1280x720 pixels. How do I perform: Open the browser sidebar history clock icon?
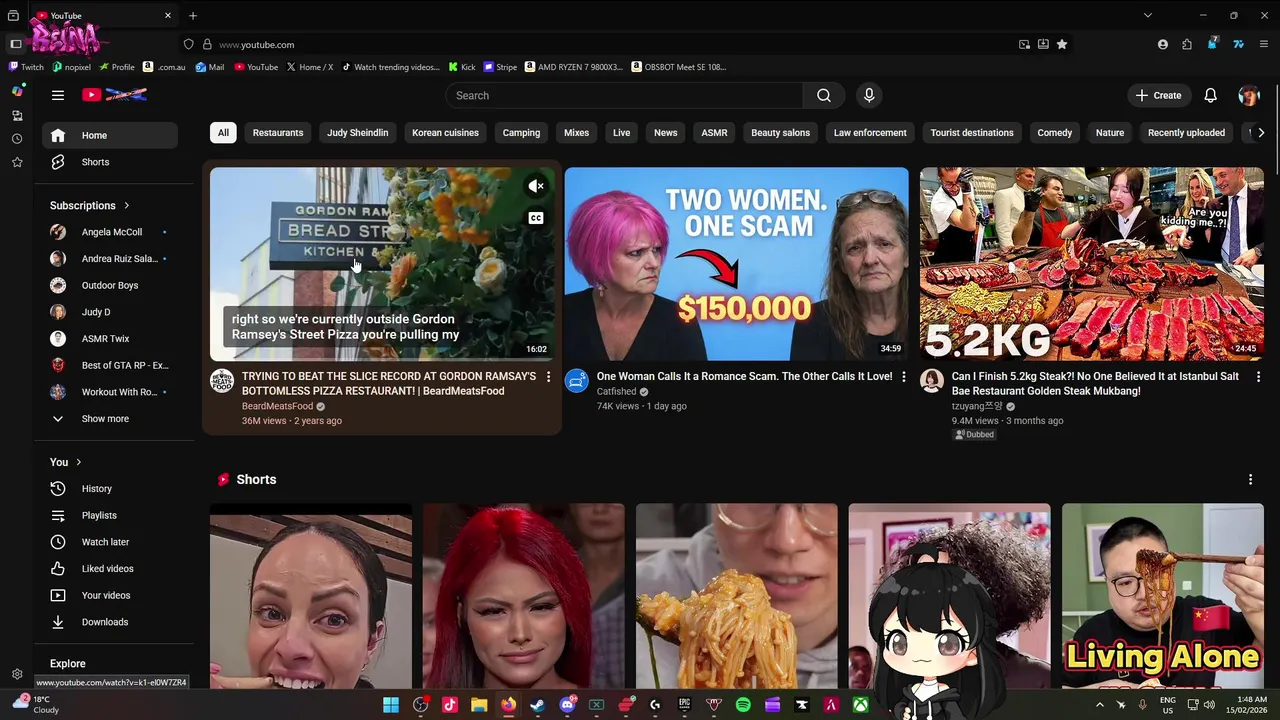click(17, 139)
